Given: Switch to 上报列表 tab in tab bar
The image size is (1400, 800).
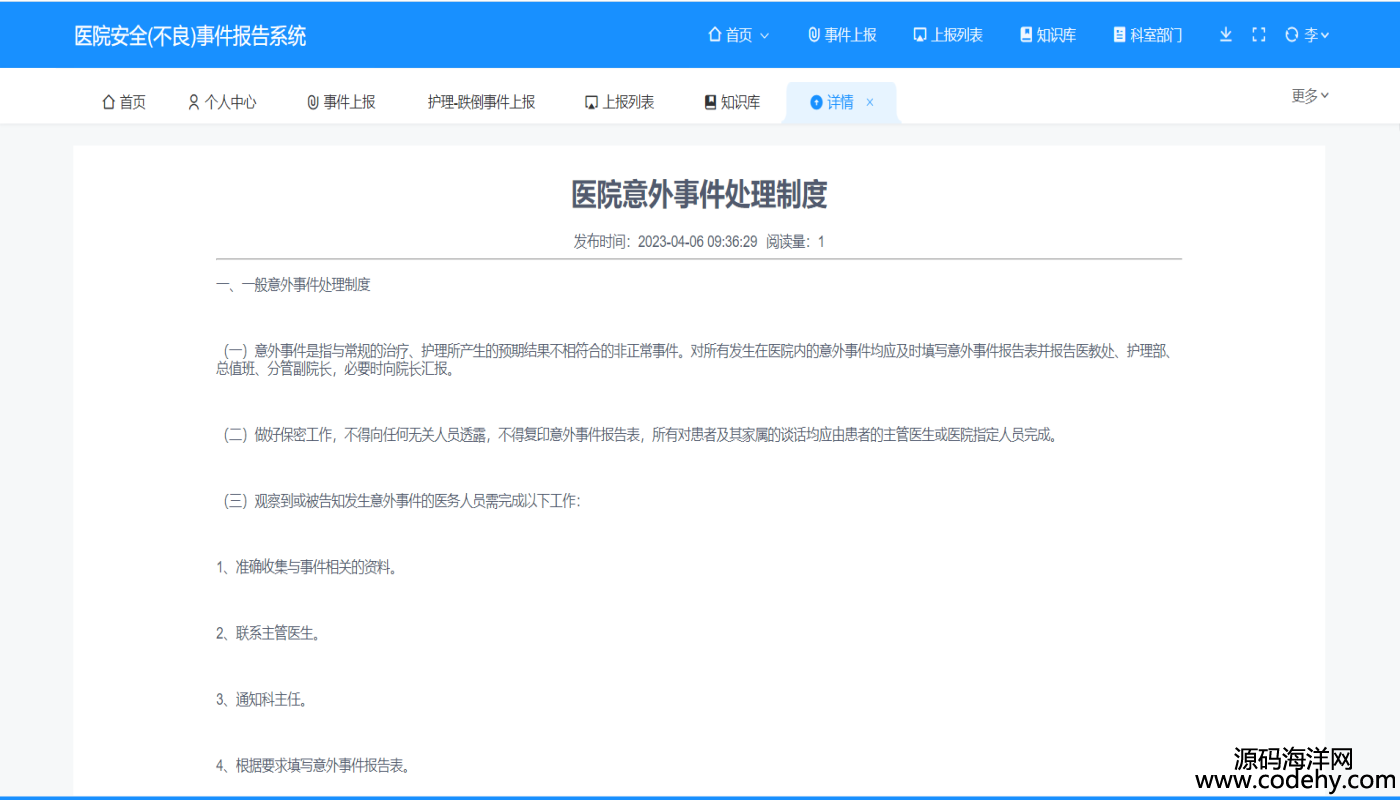Looking at the screenshot, I should point(619,102).
